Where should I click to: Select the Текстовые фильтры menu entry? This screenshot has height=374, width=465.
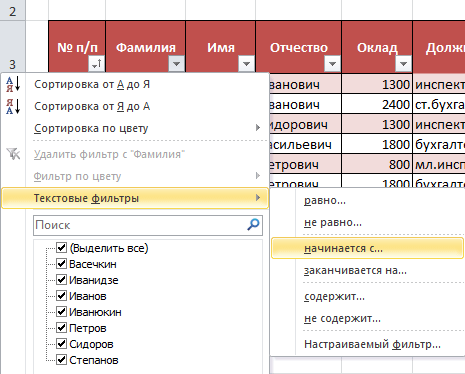tap(135, 198)
